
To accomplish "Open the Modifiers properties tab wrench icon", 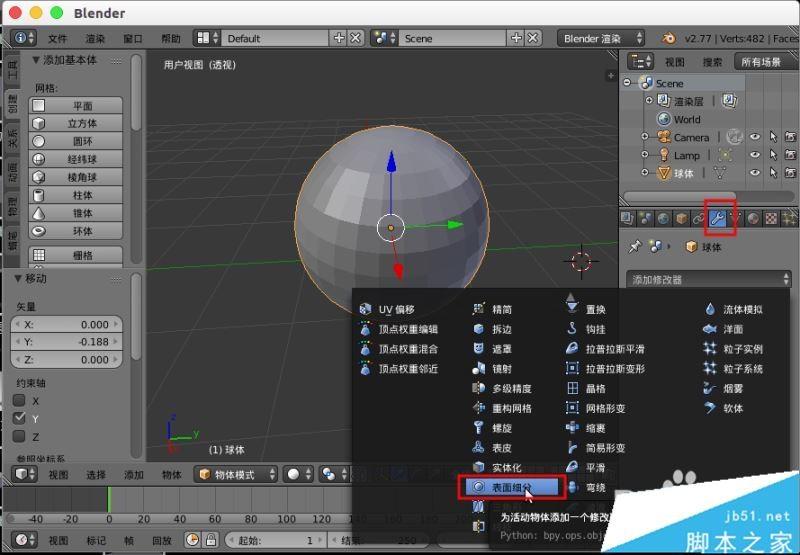I will (717, 218).
